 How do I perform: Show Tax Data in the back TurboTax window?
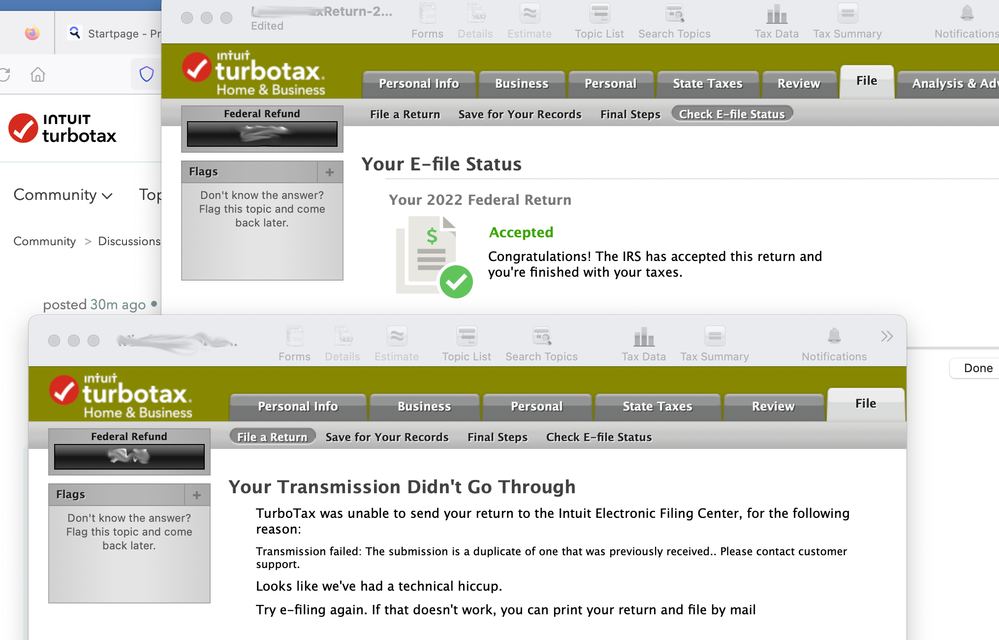coord(777,21)
